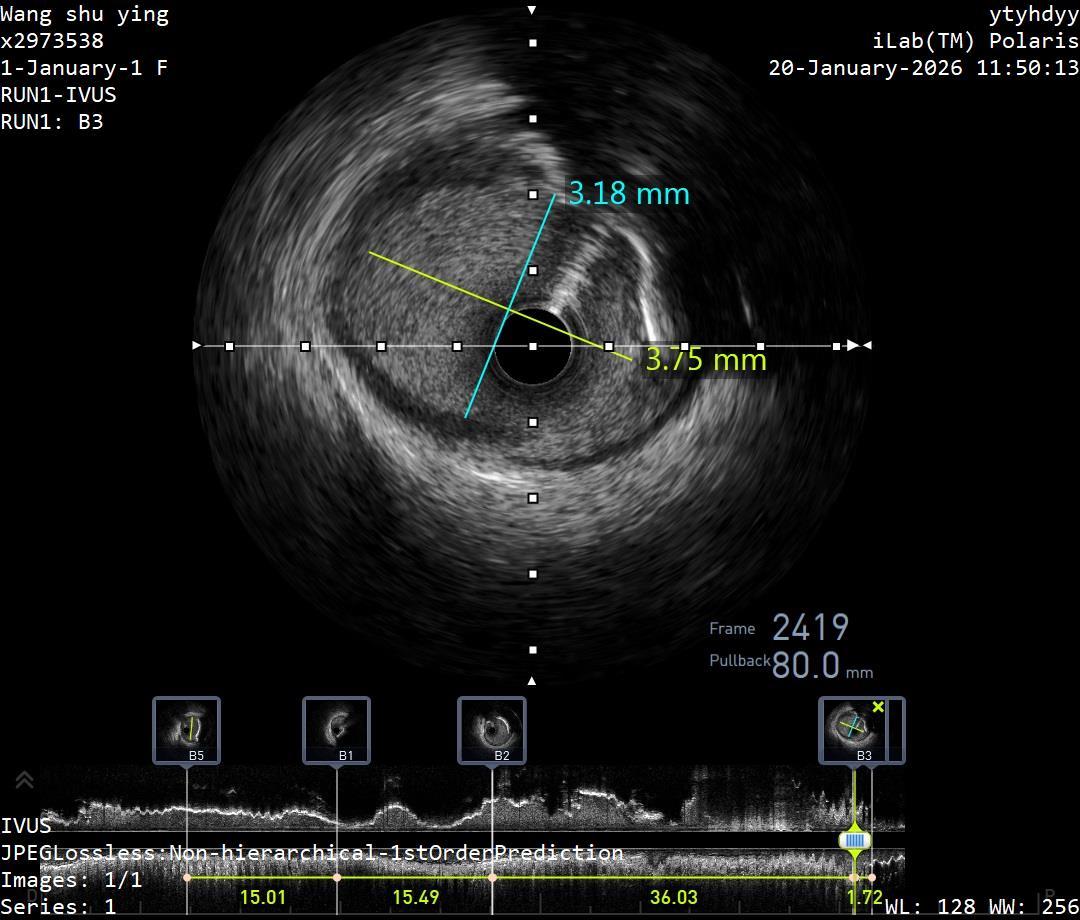1080x920 pixels.
Task: Click the right arrow markers of horizontal axis
Action: [x=858, y=345]
